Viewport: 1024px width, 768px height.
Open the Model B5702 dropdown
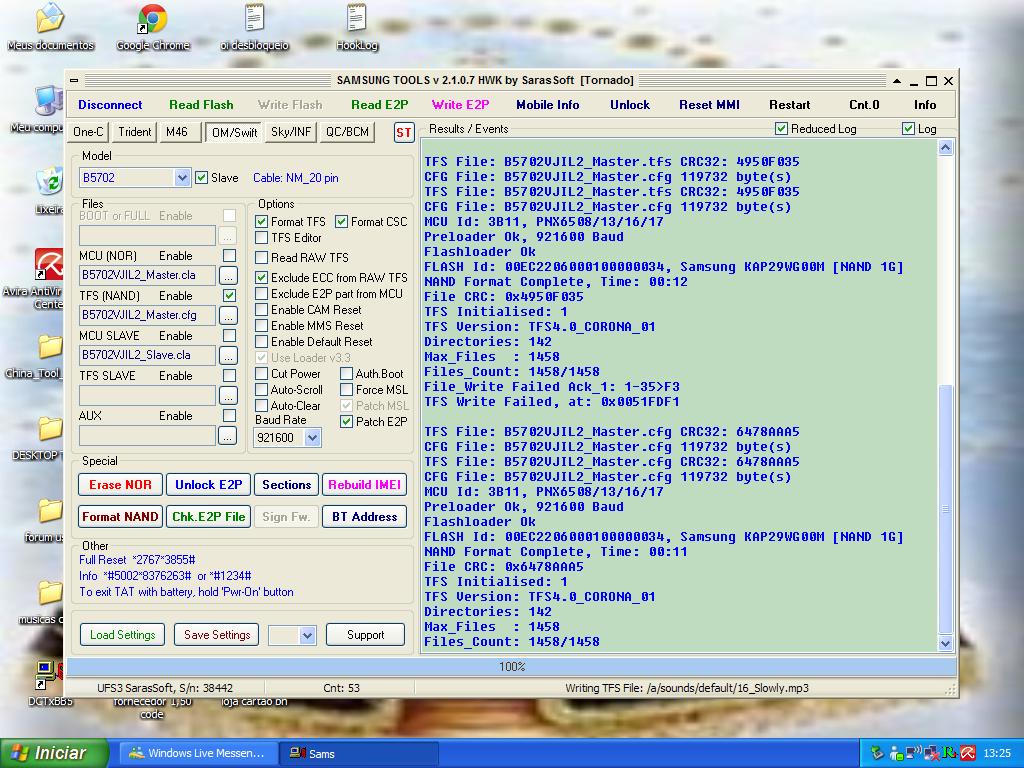click(x=182, y=178)
